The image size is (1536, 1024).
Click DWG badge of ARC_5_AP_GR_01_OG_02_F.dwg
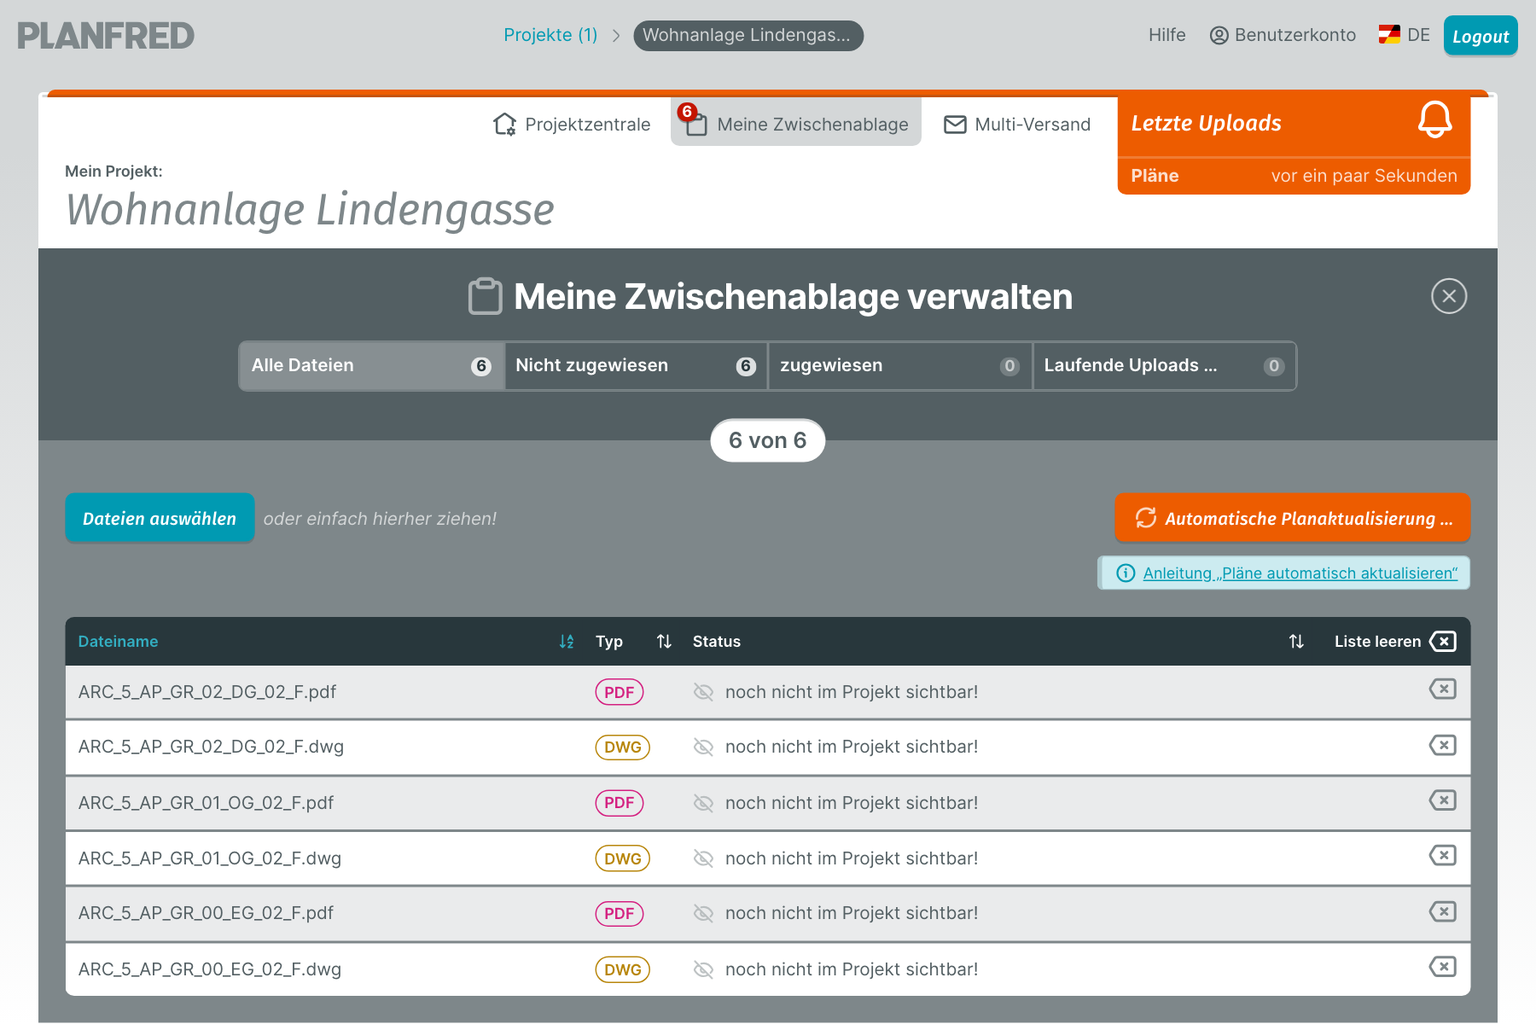pyautogui.click(x=622, y=858)
